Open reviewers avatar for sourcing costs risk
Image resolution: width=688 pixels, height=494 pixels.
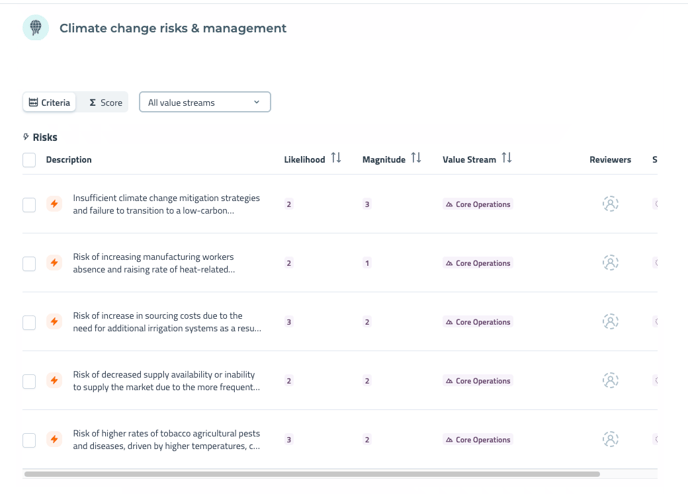610,322
